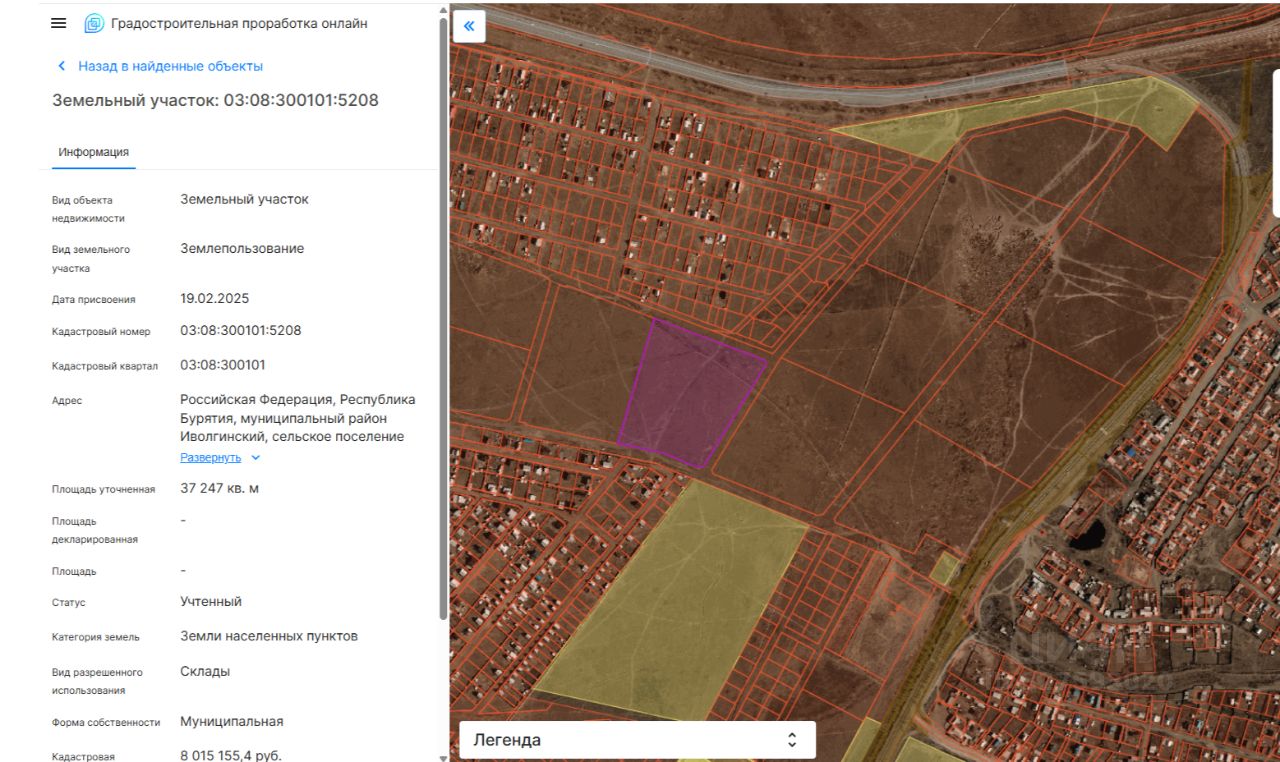
Task: Click the Кадастровый номер value in the table
Action: [241, 330]
